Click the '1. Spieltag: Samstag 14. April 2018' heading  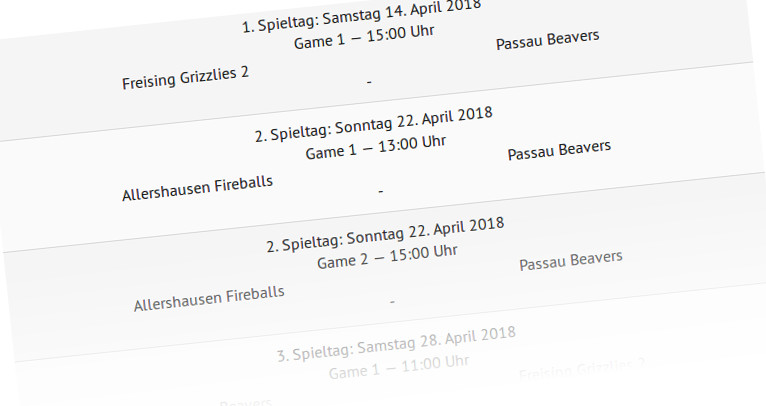click(362, 16)
